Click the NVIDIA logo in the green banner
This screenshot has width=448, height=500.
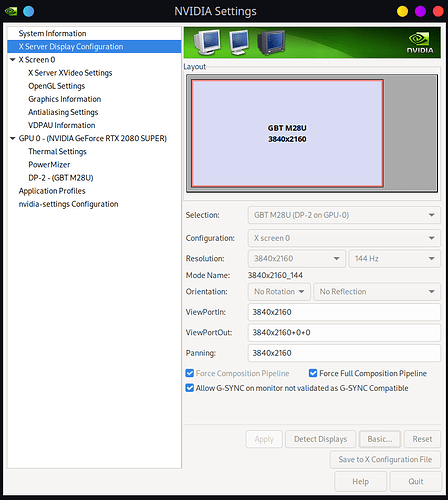coord(420,43)
